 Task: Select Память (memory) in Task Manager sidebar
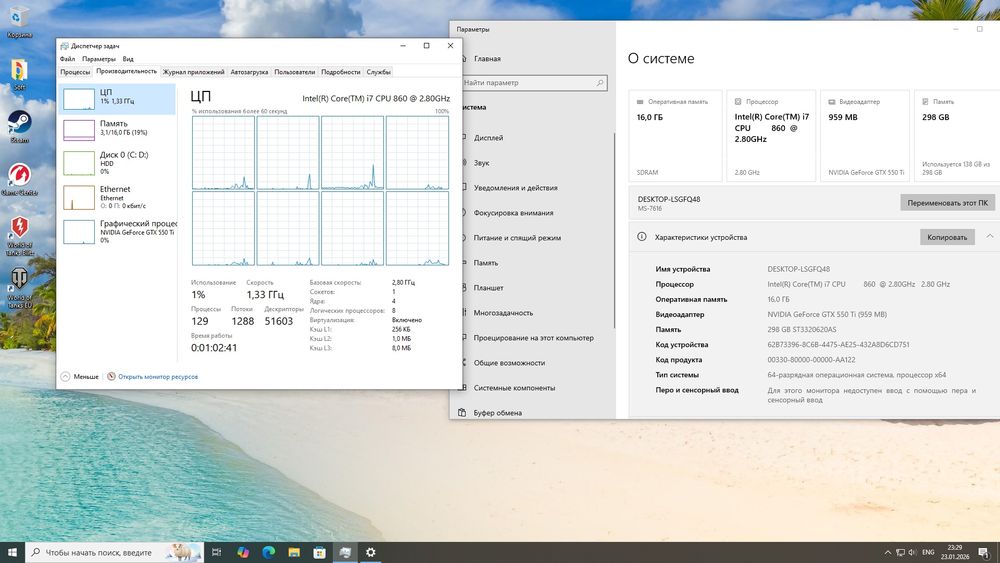click(117, 129)
